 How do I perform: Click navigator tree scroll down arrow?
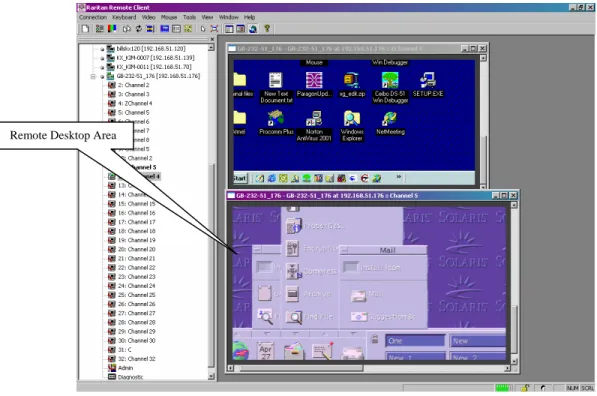pyautogui.click(x=211, y=376)
